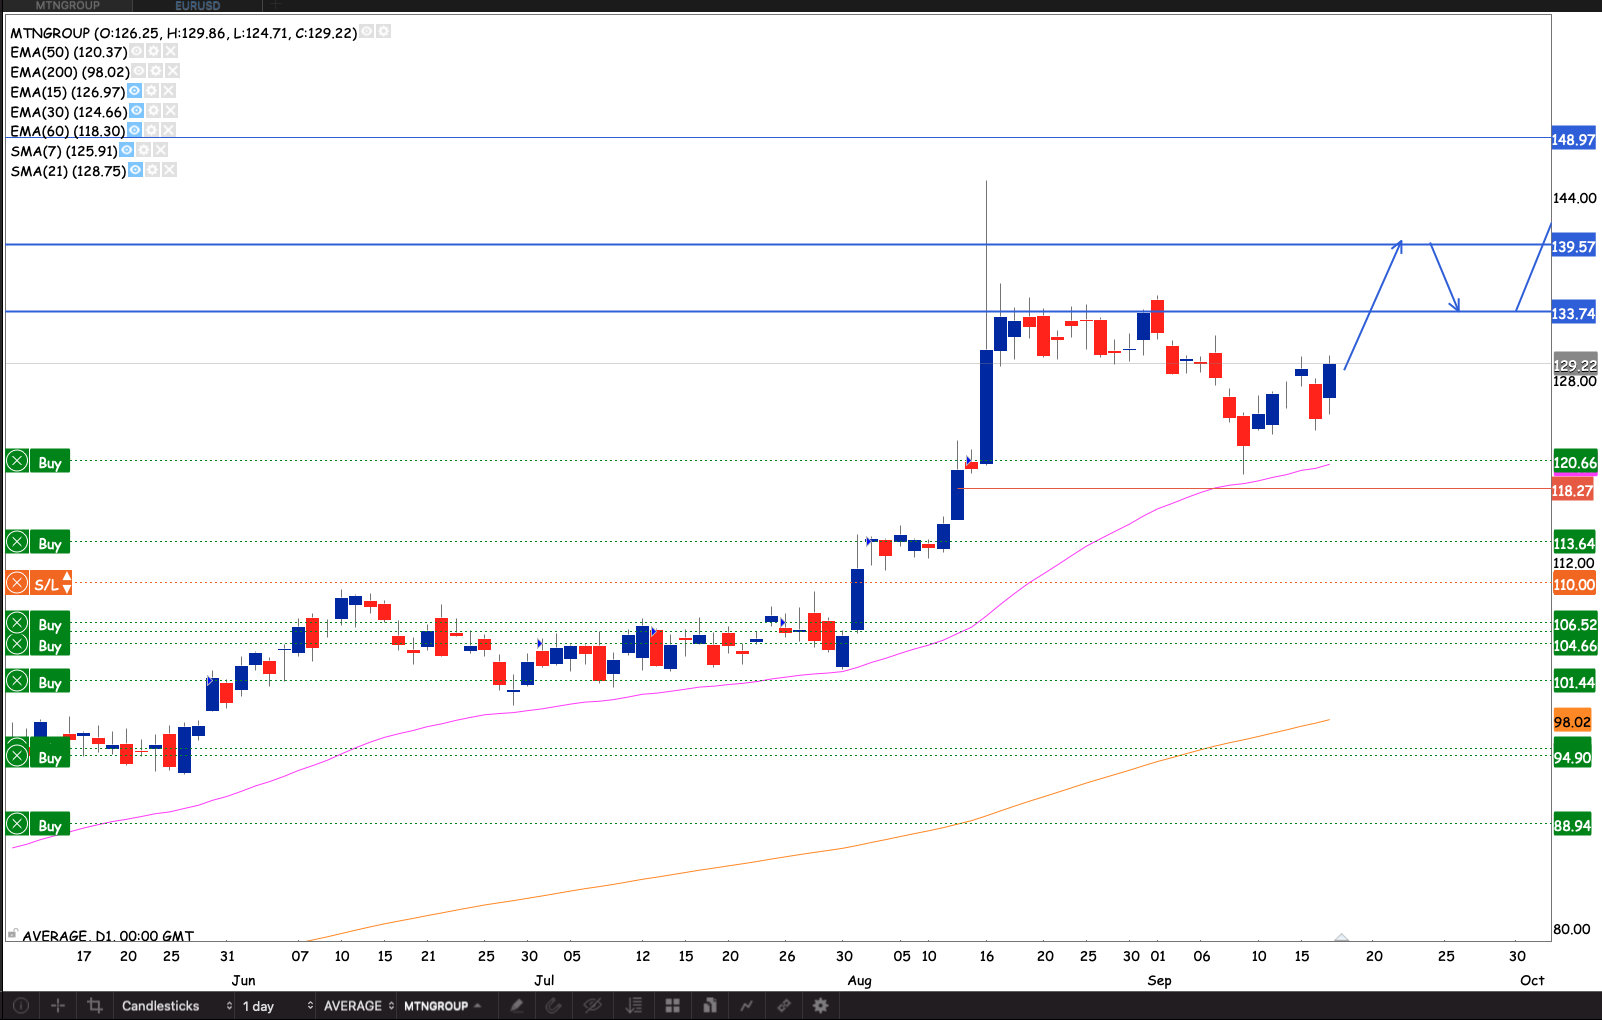Screen dimensions: 1602x1020
Task: Click the Buy order label at 120.66
Action: 50,462
